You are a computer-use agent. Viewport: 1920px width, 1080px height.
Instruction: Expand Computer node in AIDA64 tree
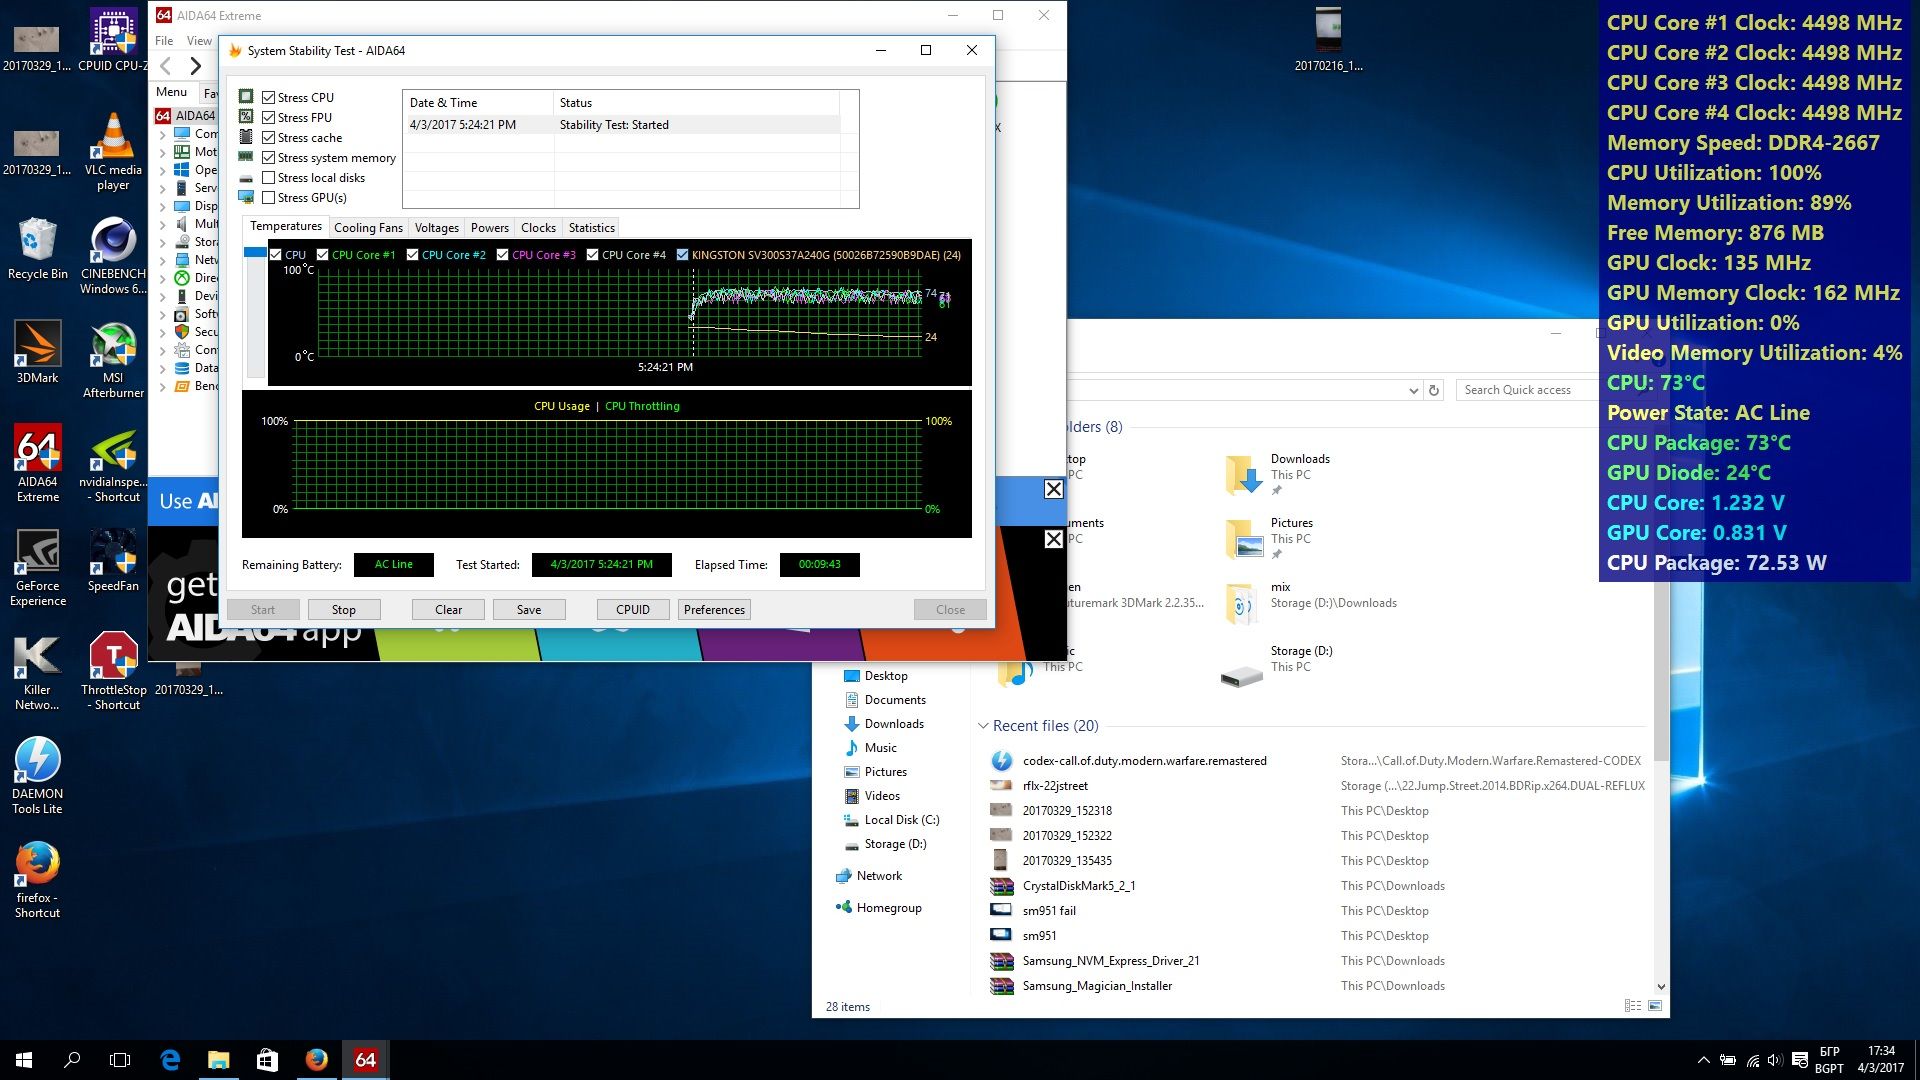click(163, 134)
